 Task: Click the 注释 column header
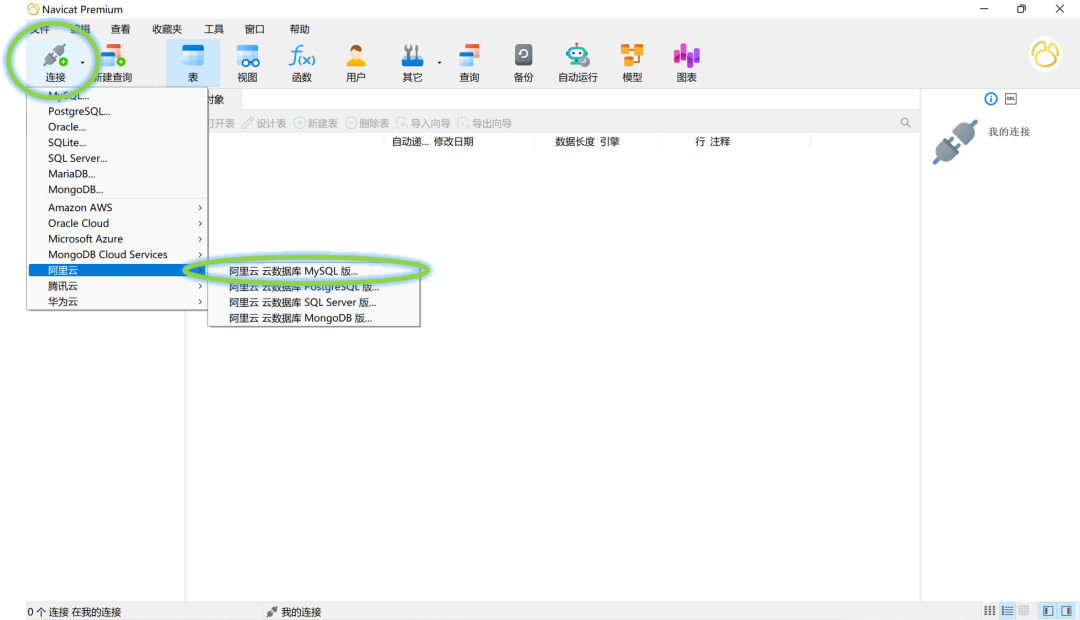720,142
